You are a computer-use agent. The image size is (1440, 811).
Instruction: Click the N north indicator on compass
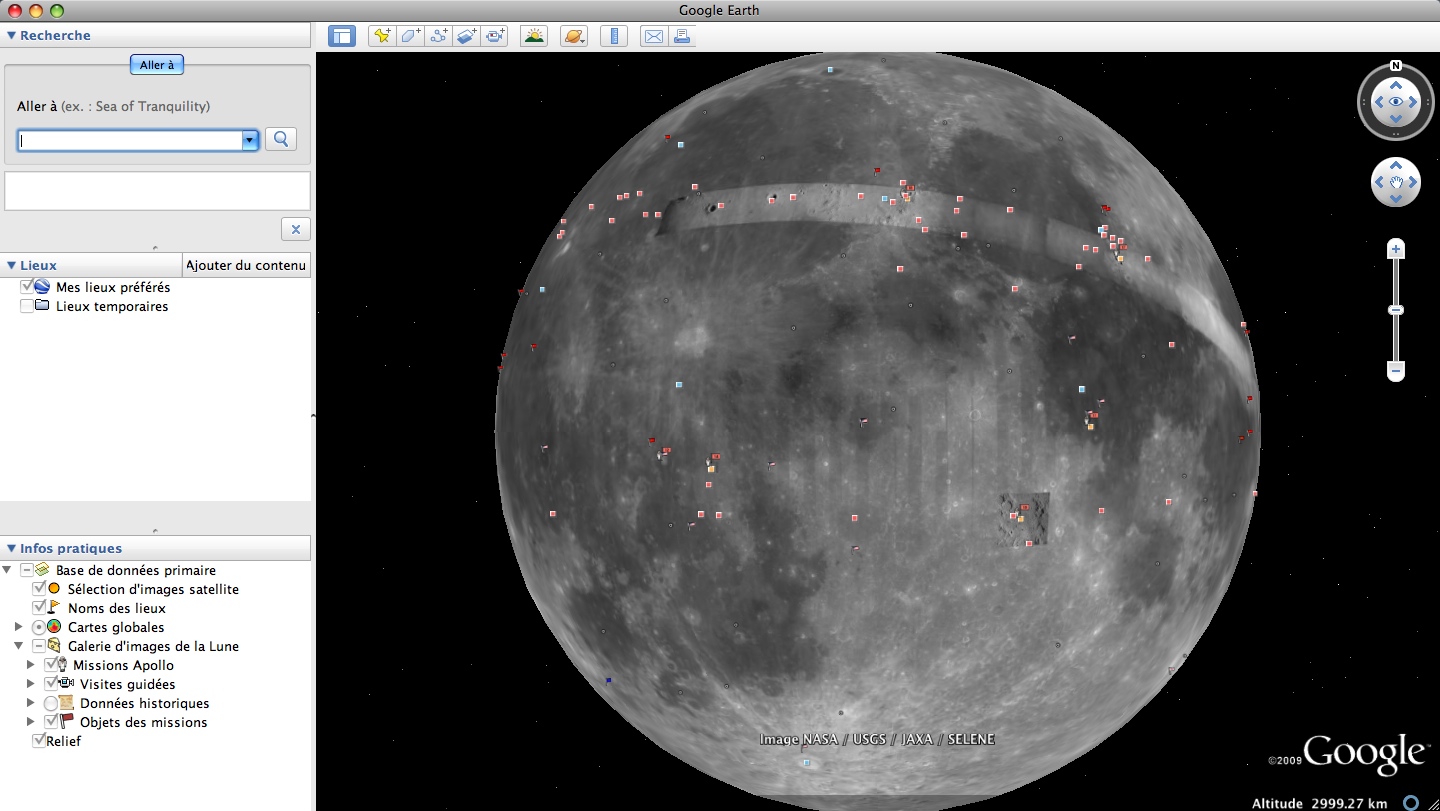pos(1396,66)
